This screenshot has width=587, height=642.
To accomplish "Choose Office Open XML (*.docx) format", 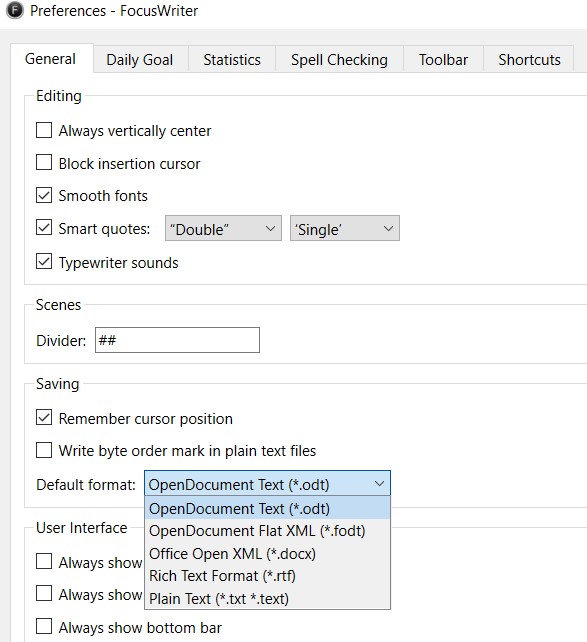I will tap(268, 554).
